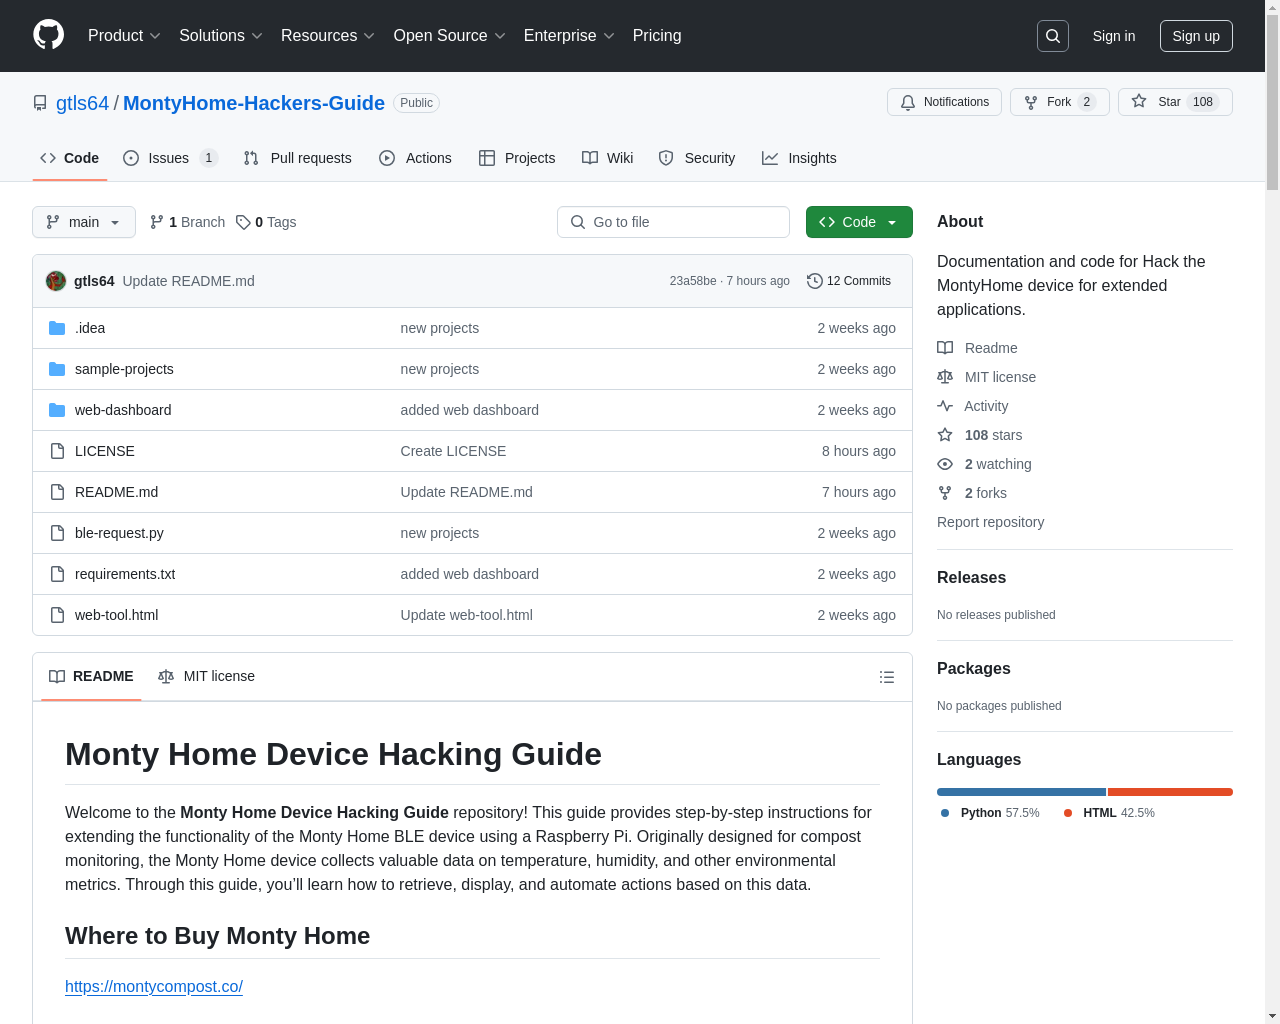Click the commit history clock icon
Viewport: 1280px width, 1024px height.
tap(815, 281)
